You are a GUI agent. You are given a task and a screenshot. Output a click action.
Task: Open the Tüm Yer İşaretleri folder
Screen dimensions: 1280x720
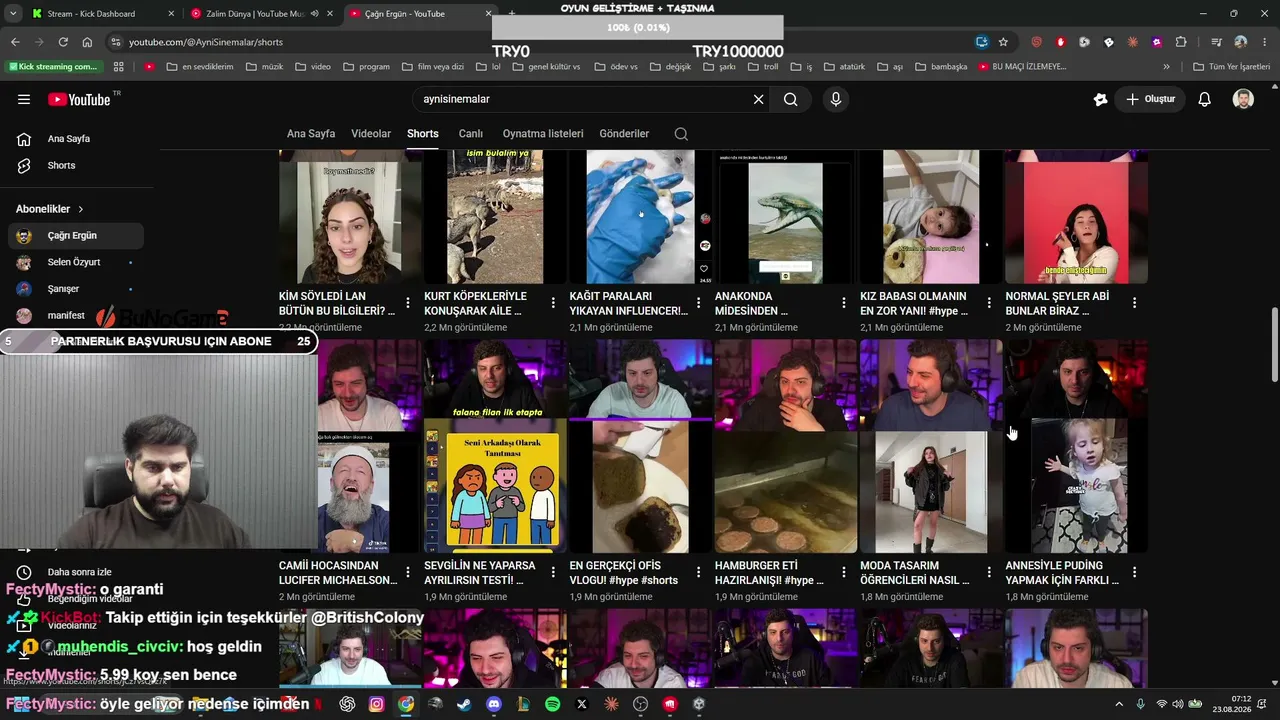point(1231,67)
